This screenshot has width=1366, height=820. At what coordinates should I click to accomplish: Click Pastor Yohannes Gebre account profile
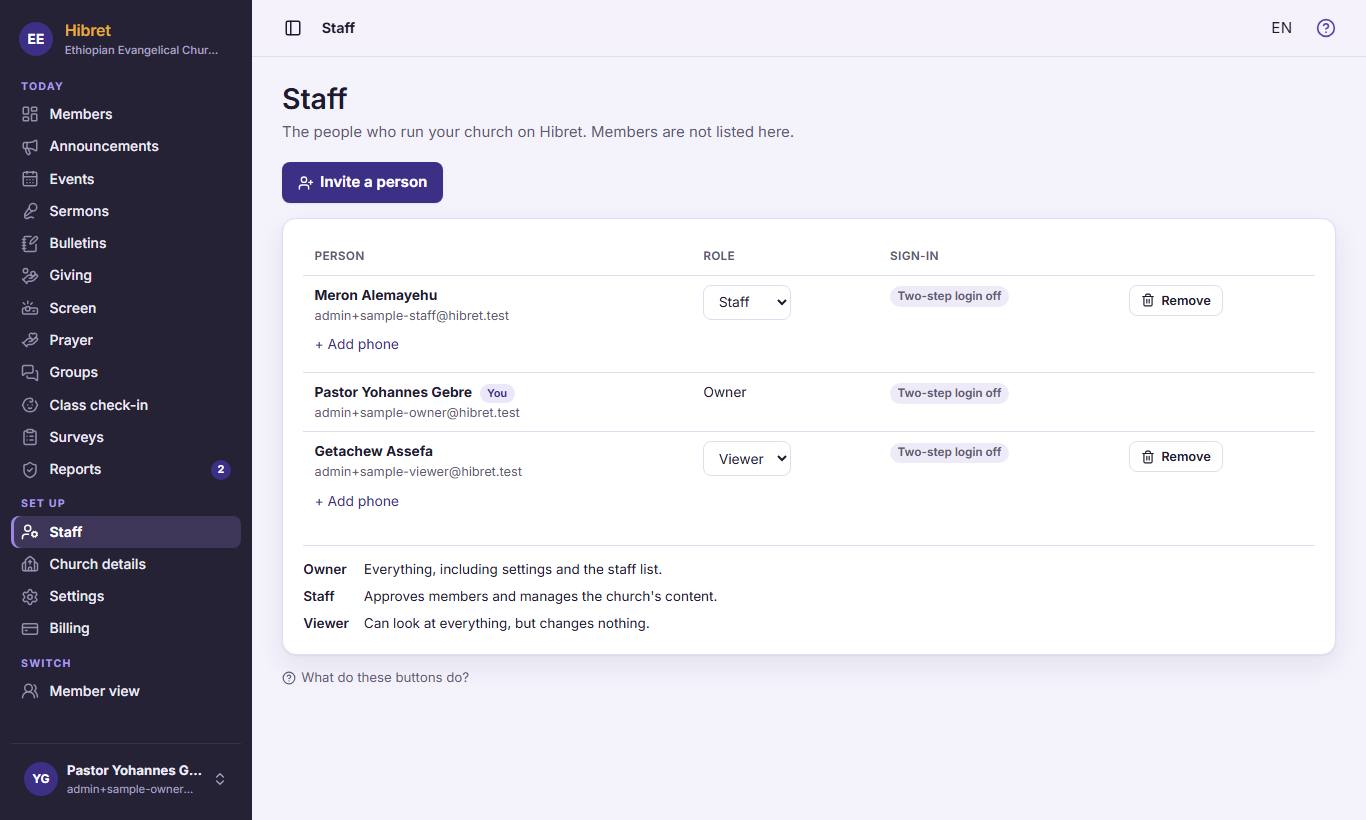(x=126, y=779)
